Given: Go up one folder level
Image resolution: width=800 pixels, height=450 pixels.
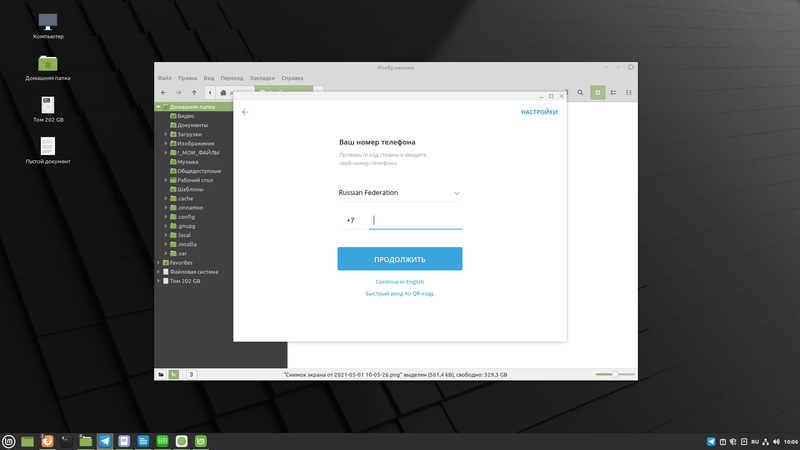Looking at the screenshot, I should [x=194, y=92].
